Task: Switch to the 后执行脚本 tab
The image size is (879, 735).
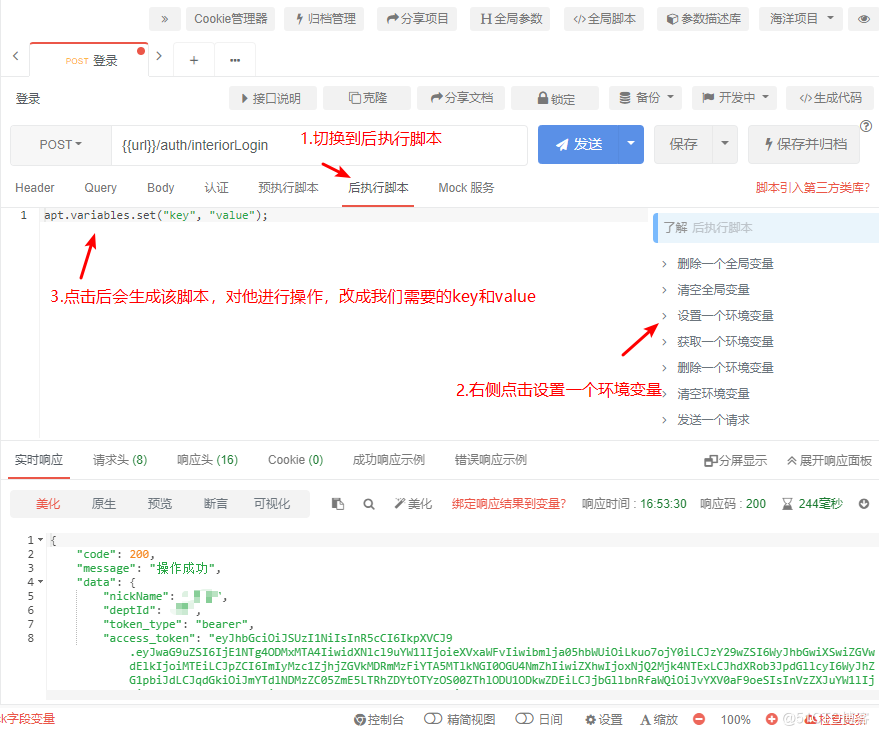Action: point(378,188)
